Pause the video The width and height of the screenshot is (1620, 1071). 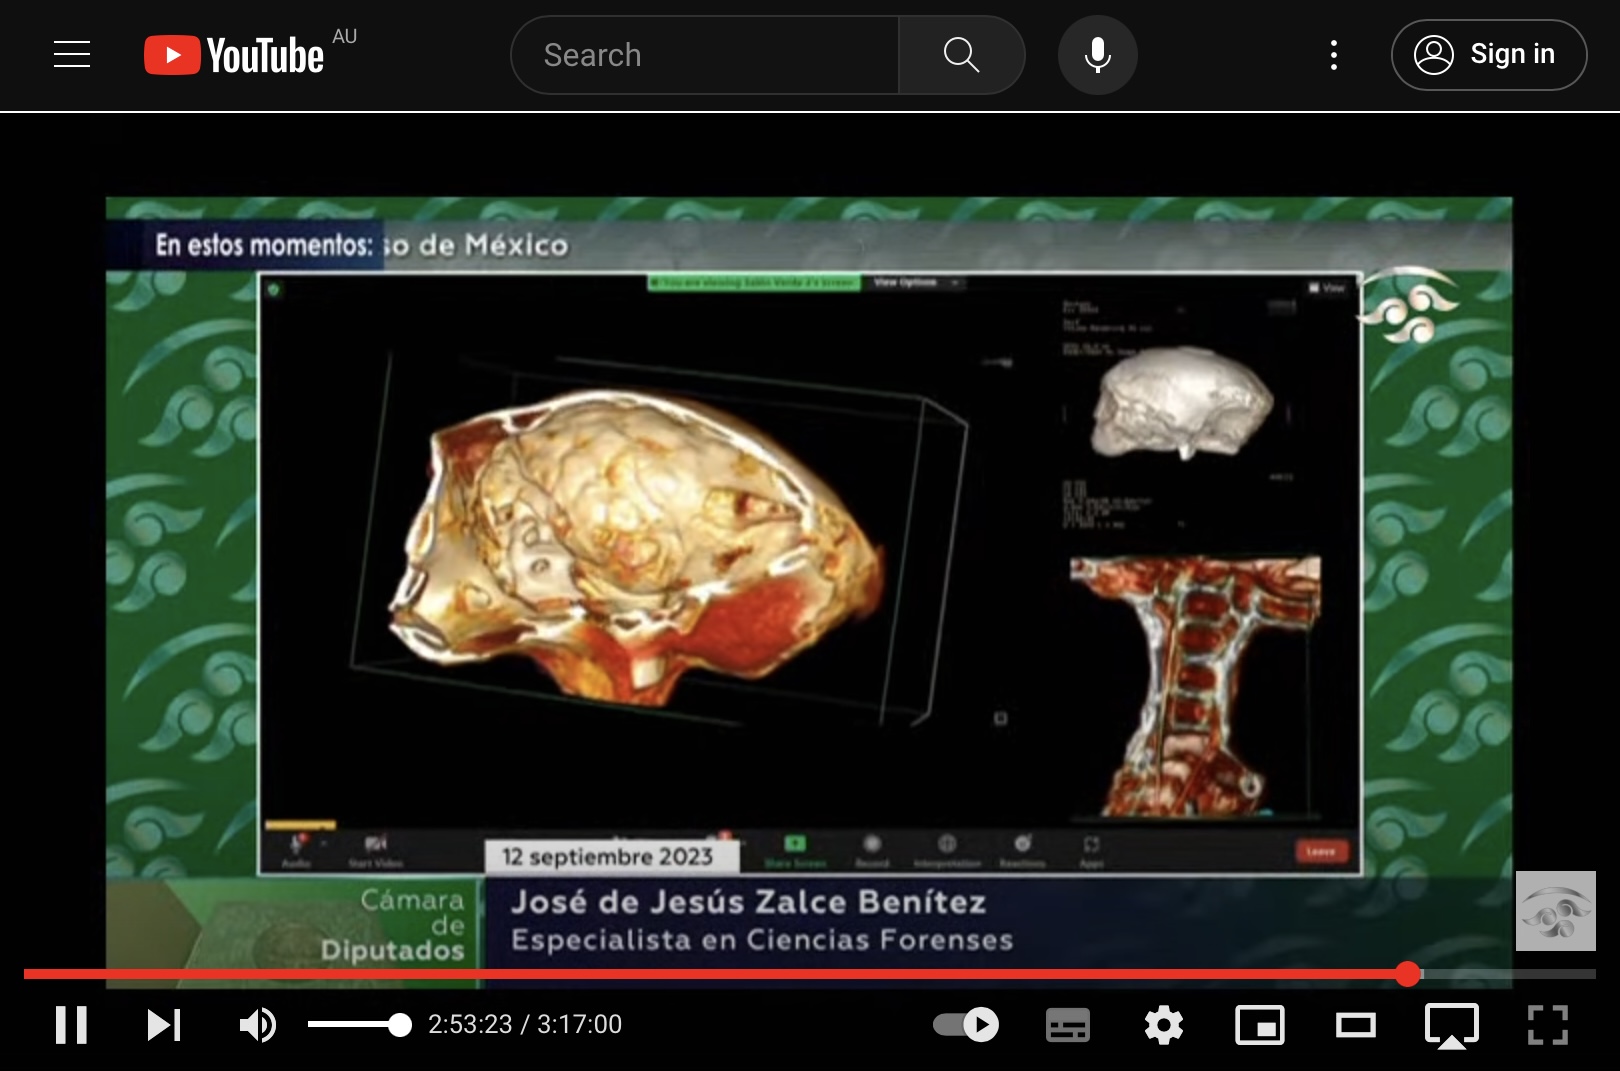click(71, 1025)
